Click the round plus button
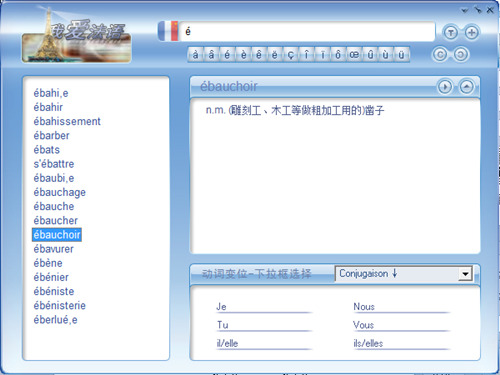This screenshot has width=500, height=375. click(x=471, y=33)
